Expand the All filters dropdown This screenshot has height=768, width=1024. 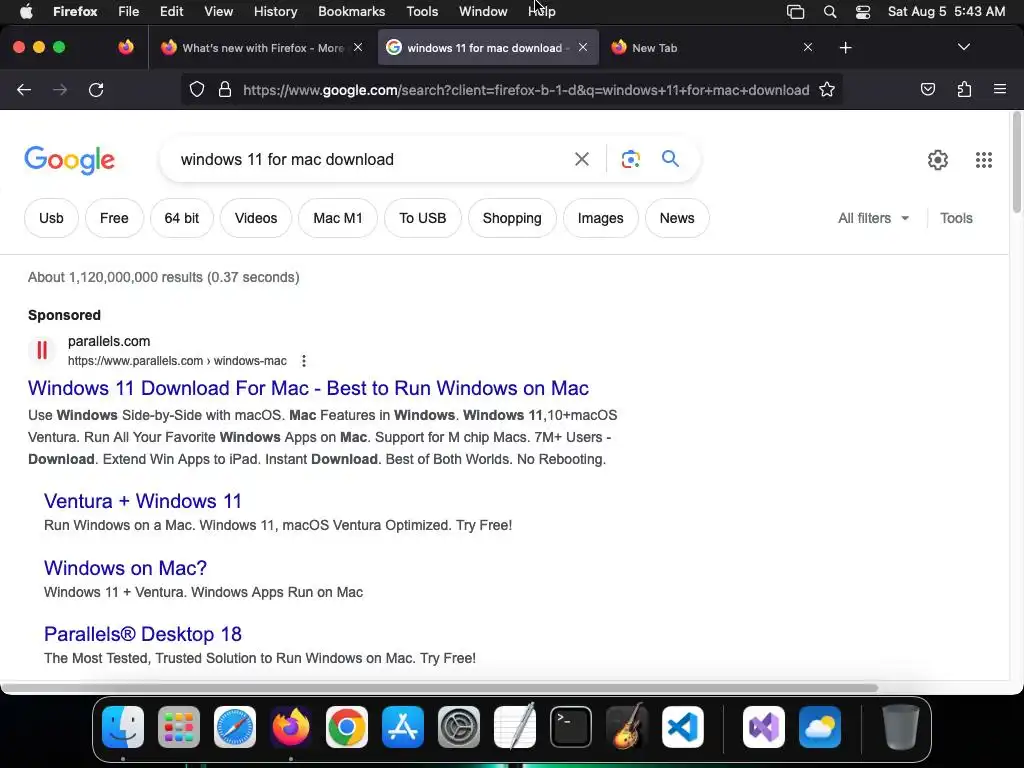coord(873,218)
